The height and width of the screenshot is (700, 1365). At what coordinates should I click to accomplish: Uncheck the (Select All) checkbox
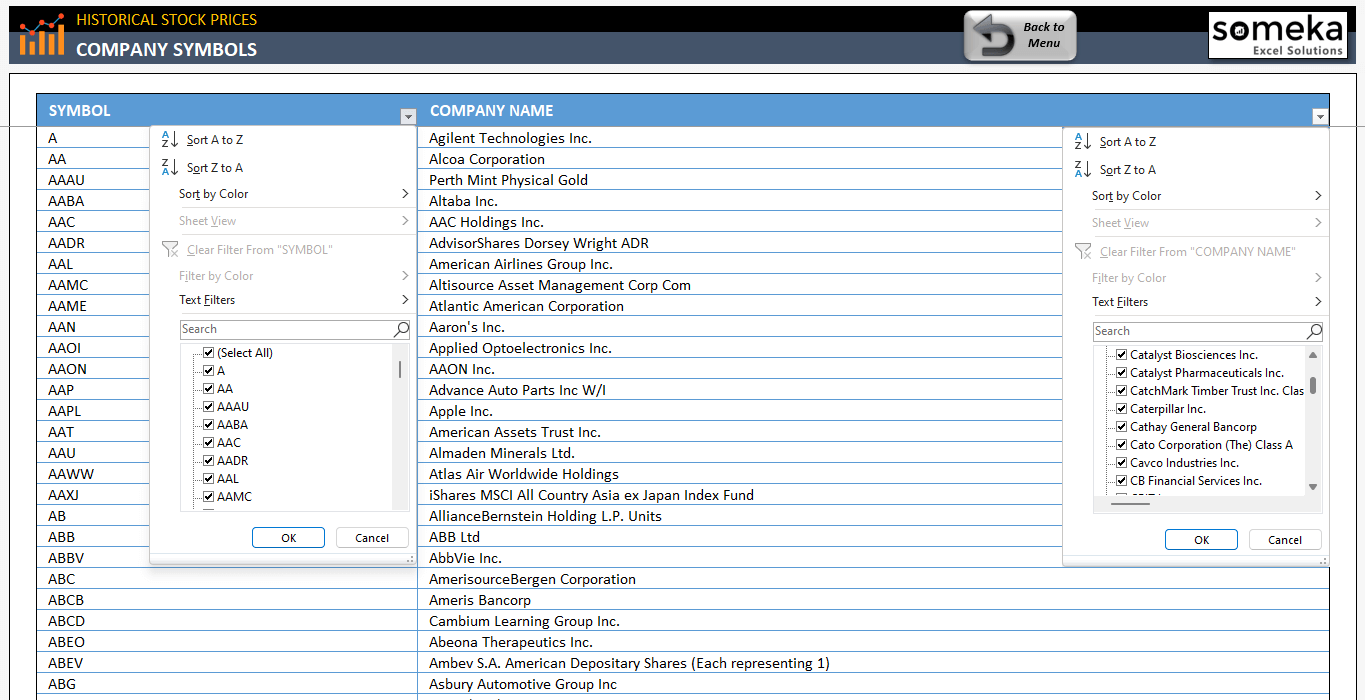tap(209, 353)
